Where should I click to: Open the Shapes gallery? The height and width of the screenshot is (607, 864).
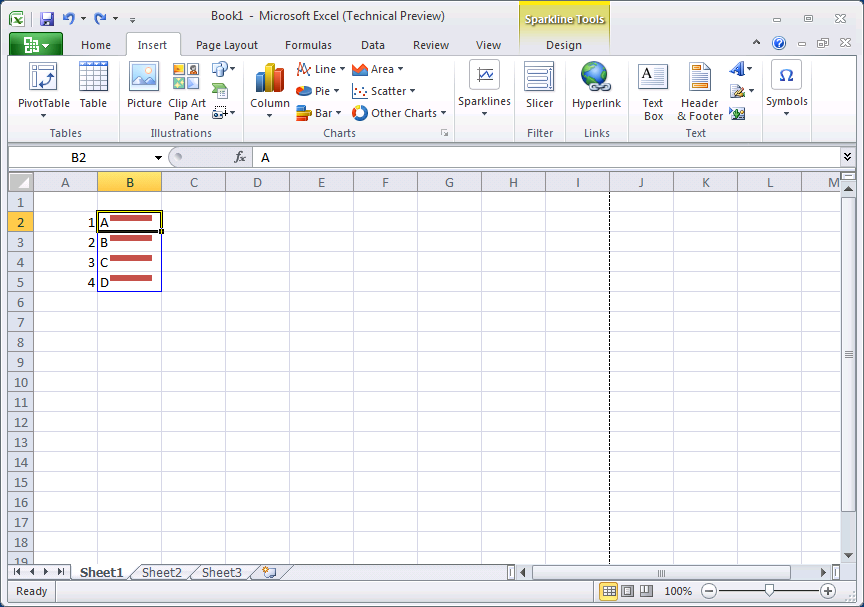(224, 69)
